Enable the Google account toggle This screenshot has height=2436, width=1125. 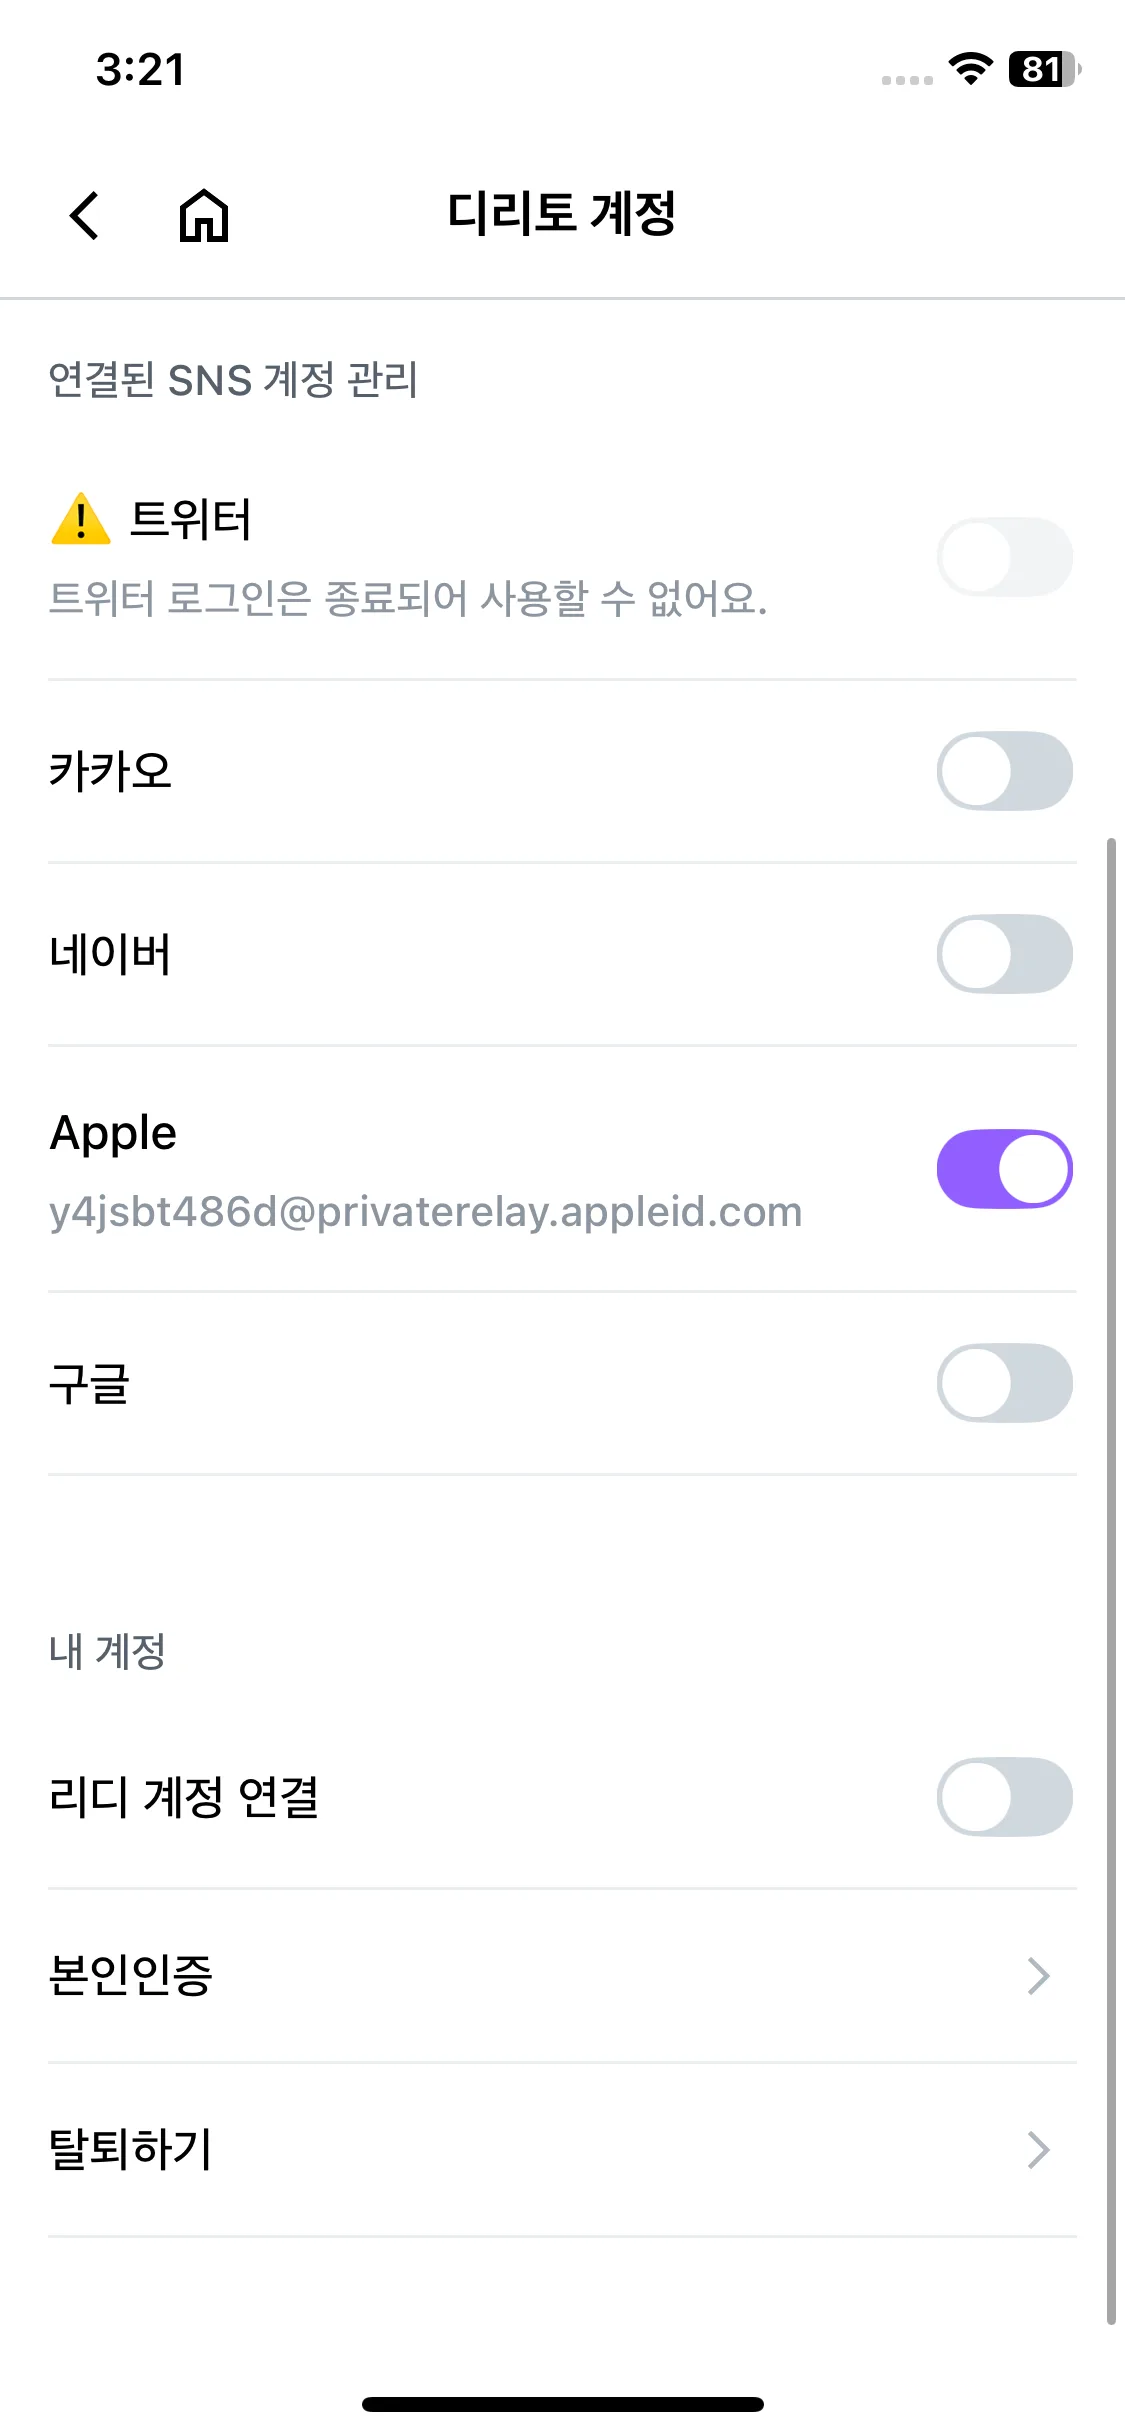point(1004,1383)
